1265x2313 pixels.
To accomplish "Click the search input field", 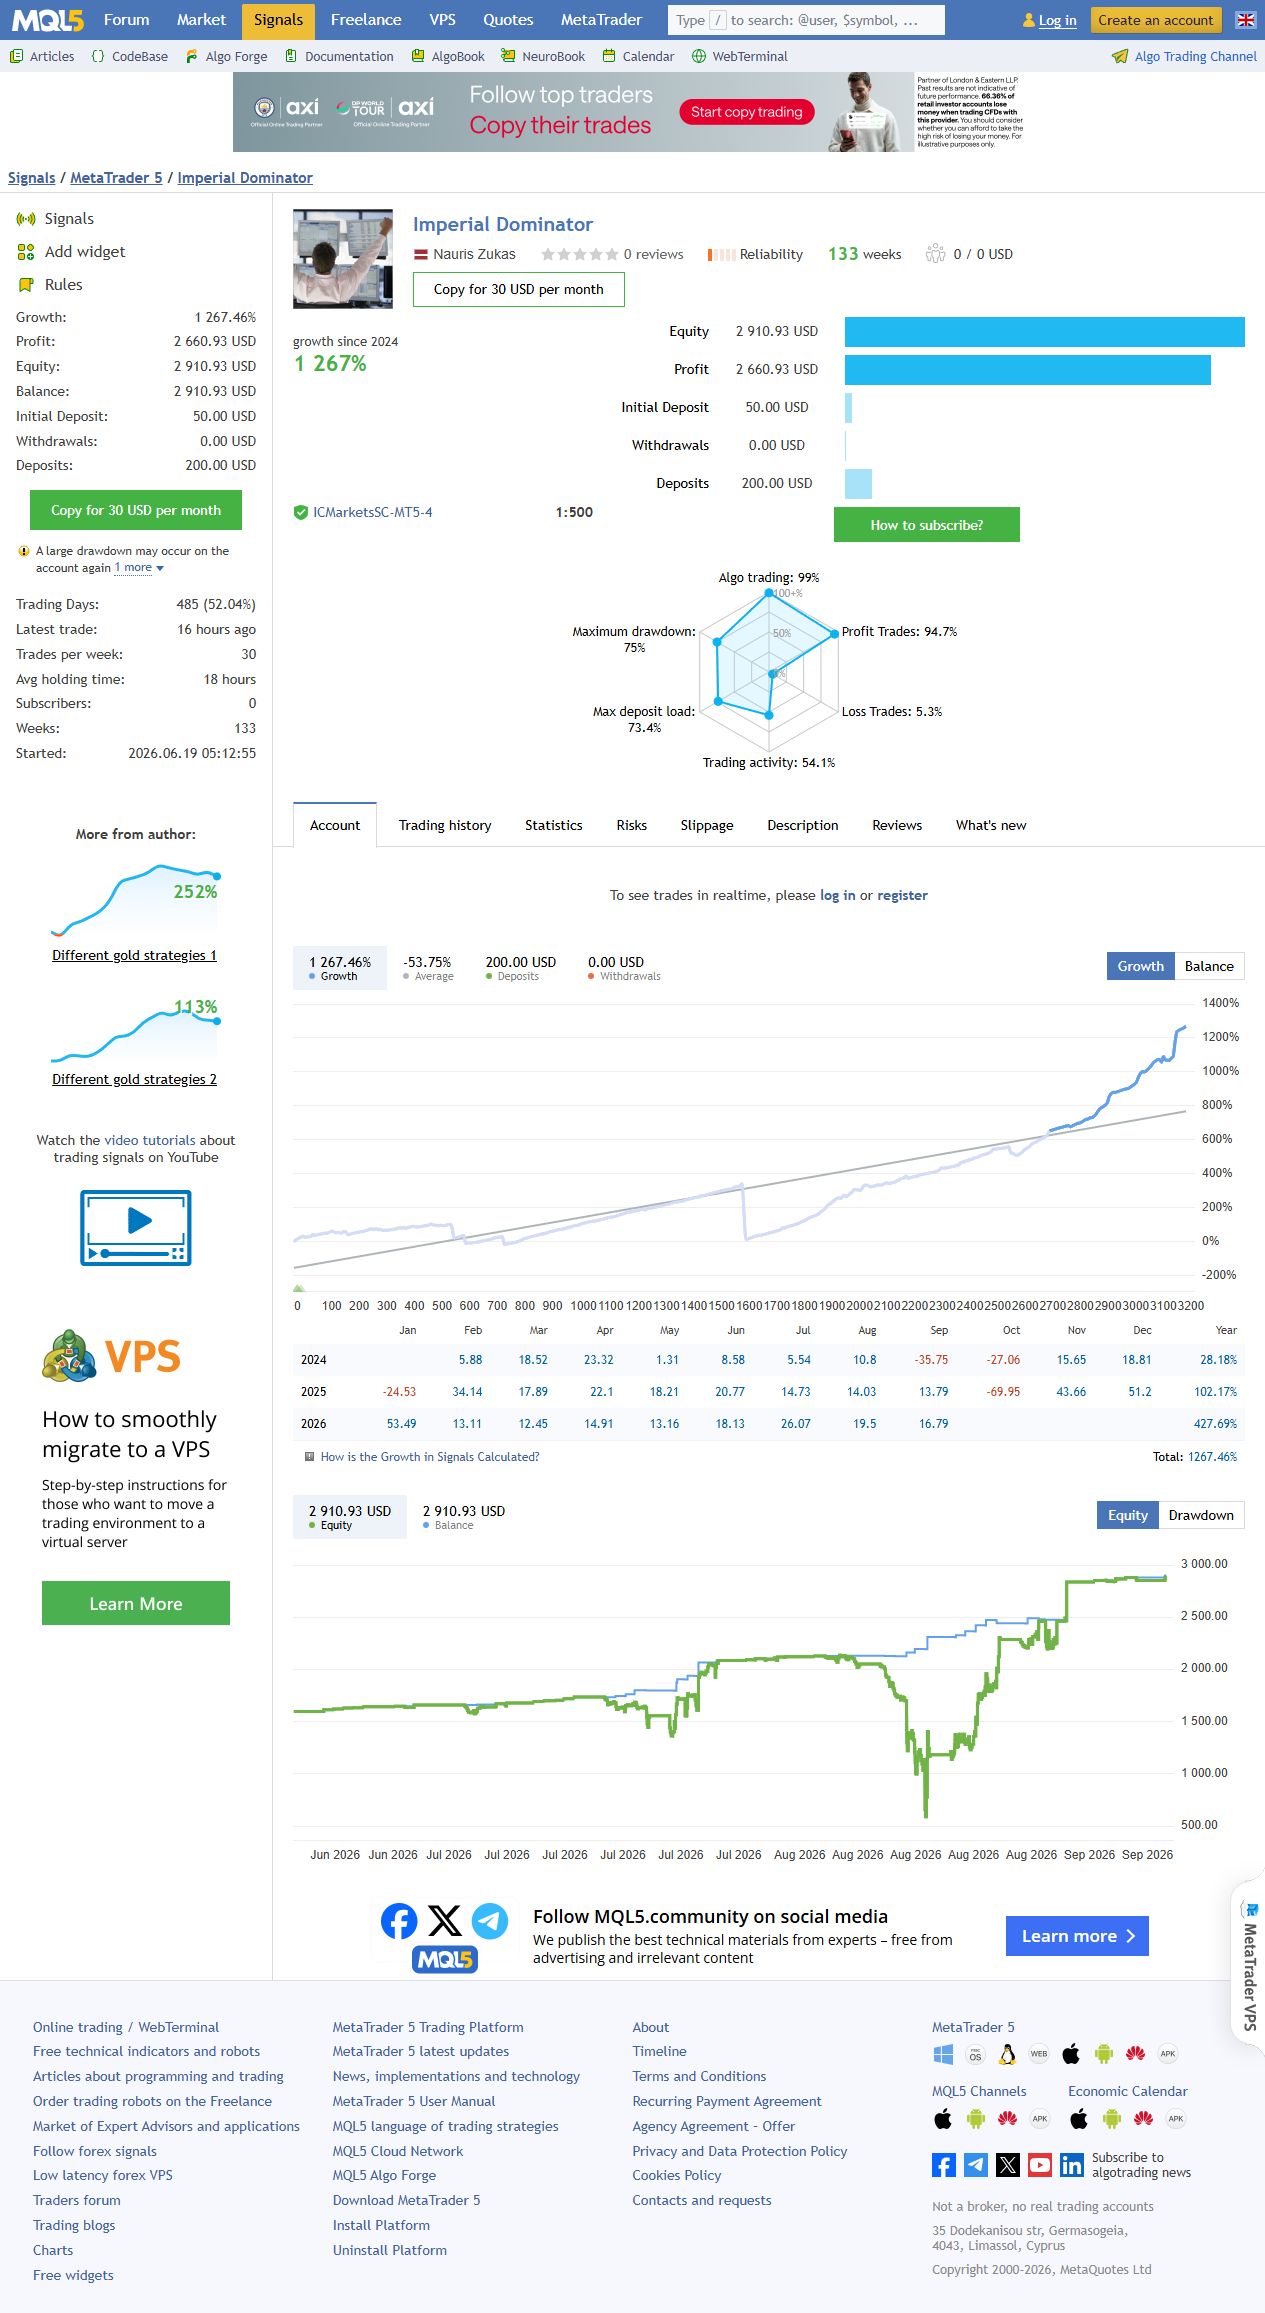I will pyautogui.click(x=806, y=20).
